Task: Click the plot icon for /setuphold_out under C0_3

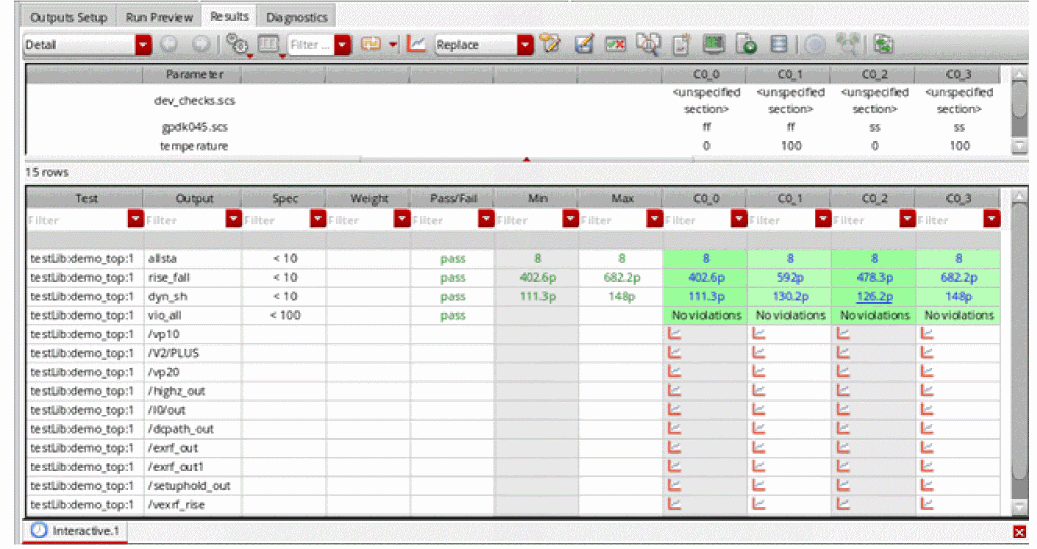Action: pos(927,486)
